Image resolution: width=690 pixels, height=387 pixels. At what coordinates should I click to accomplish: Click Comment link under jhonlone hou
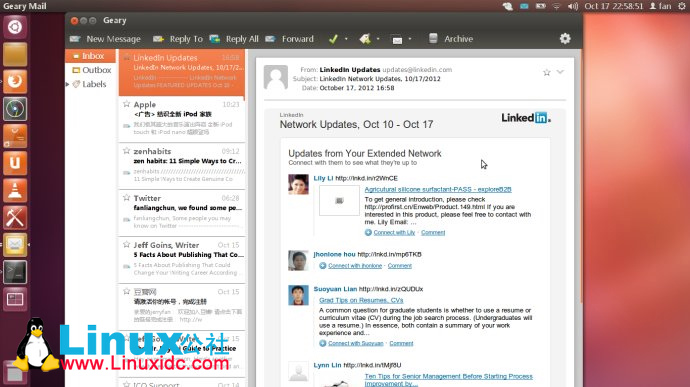pyautogui.click(x=400, y=266)
